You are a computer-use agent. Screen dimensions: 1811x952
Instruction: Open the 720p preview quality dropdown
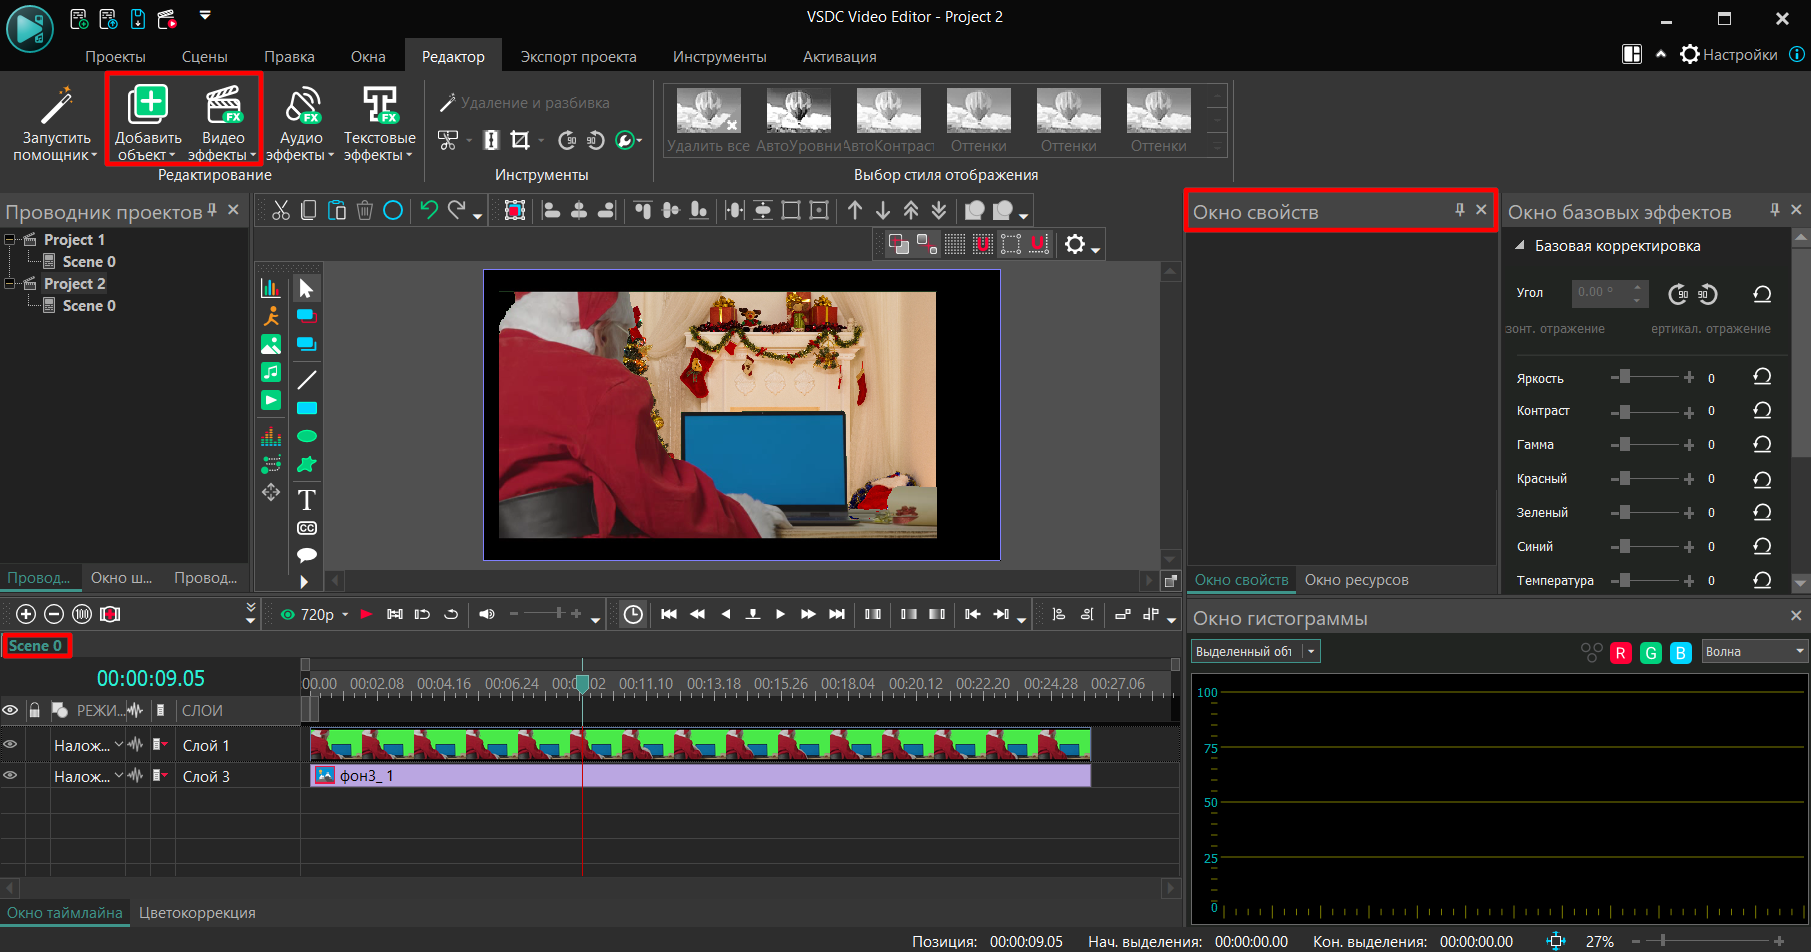(x=345, y=614)
